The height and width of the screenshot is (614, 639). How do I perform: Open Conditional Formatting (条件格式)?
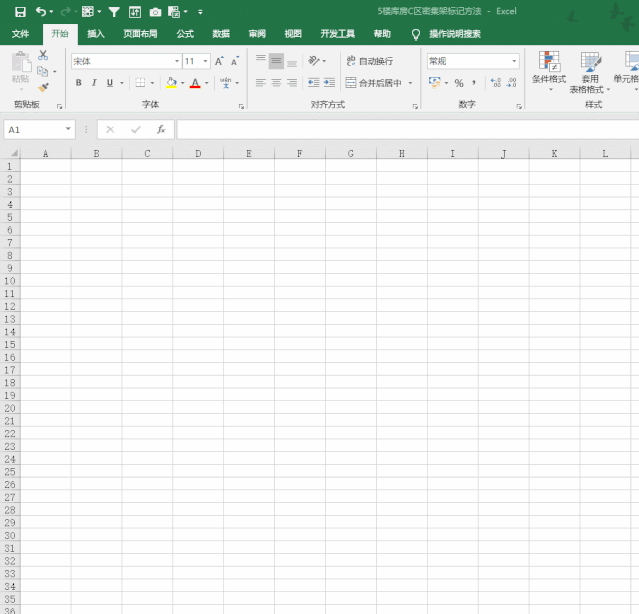point(549,71)
